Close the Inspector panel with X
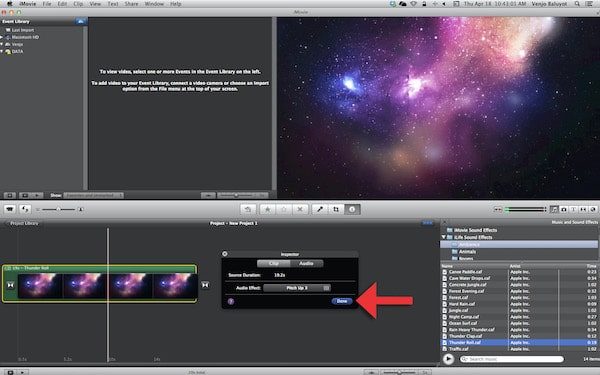Image resolution: width=600 pixels, height=375 pixels. [x=225, y=254]
